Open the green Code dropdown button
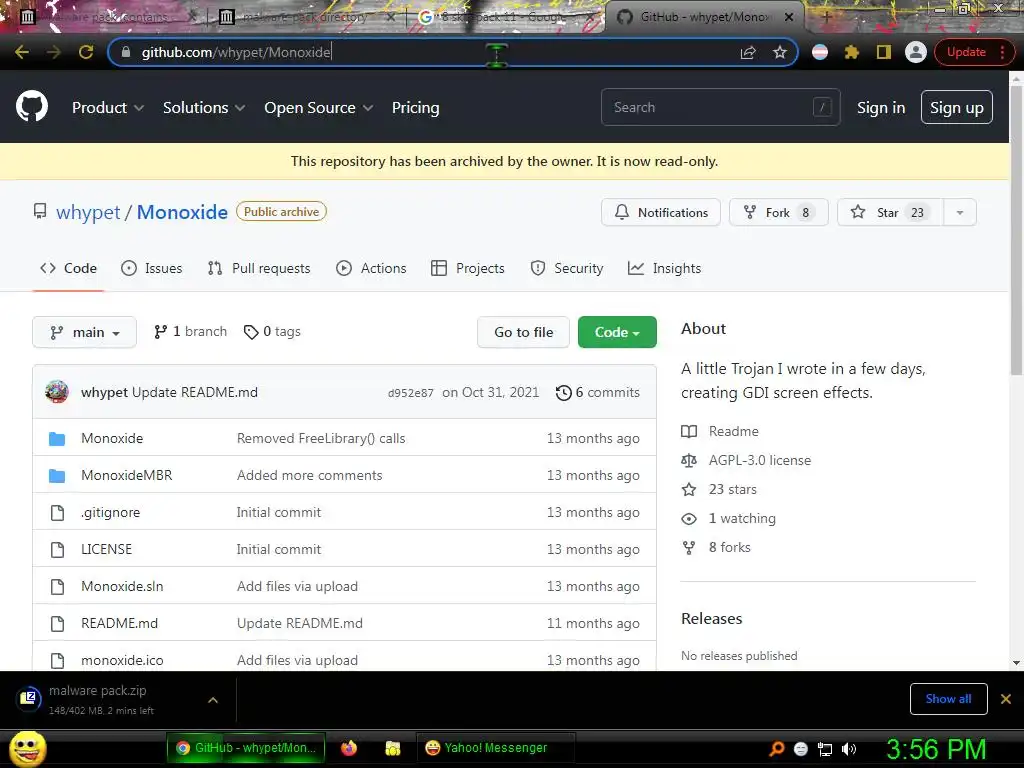1024x768 pixels. [x=617, y=332]
